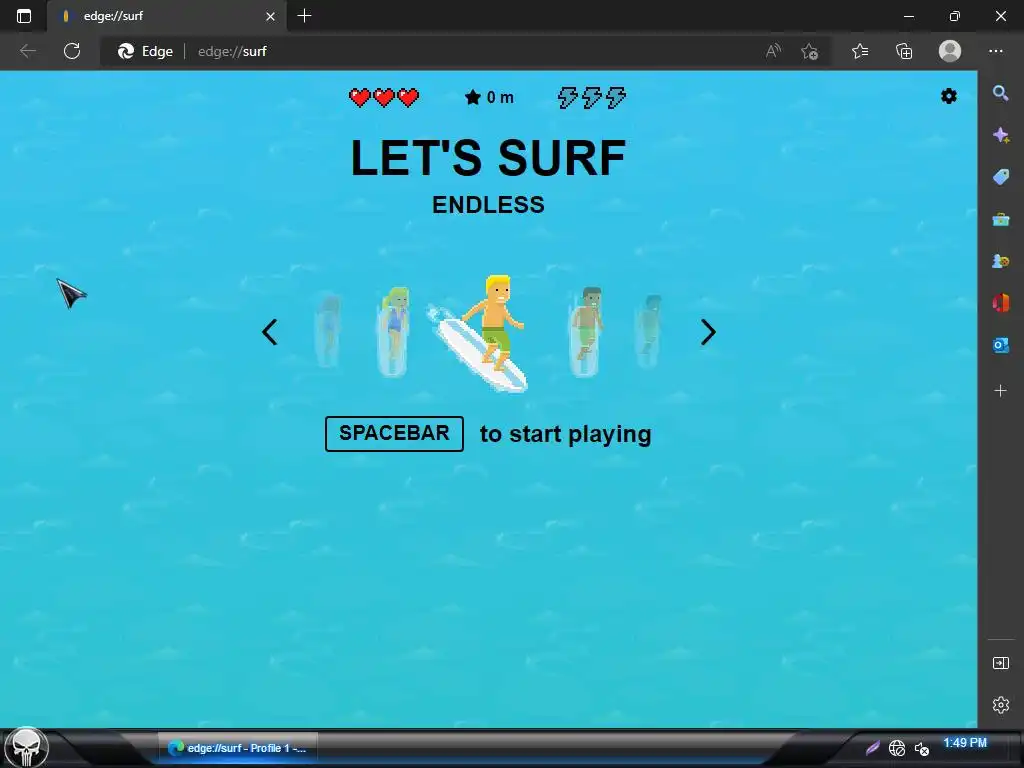
Task: Click the ENDLESS game mode label
Action: (488, 205)
